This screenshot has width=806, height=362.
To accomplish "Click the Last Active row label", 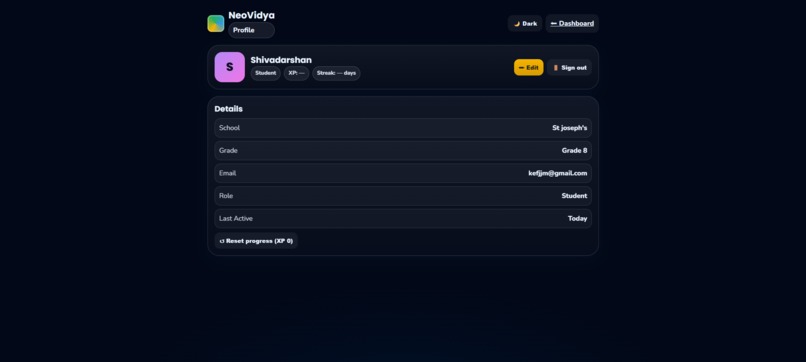I will pos(235,219).
